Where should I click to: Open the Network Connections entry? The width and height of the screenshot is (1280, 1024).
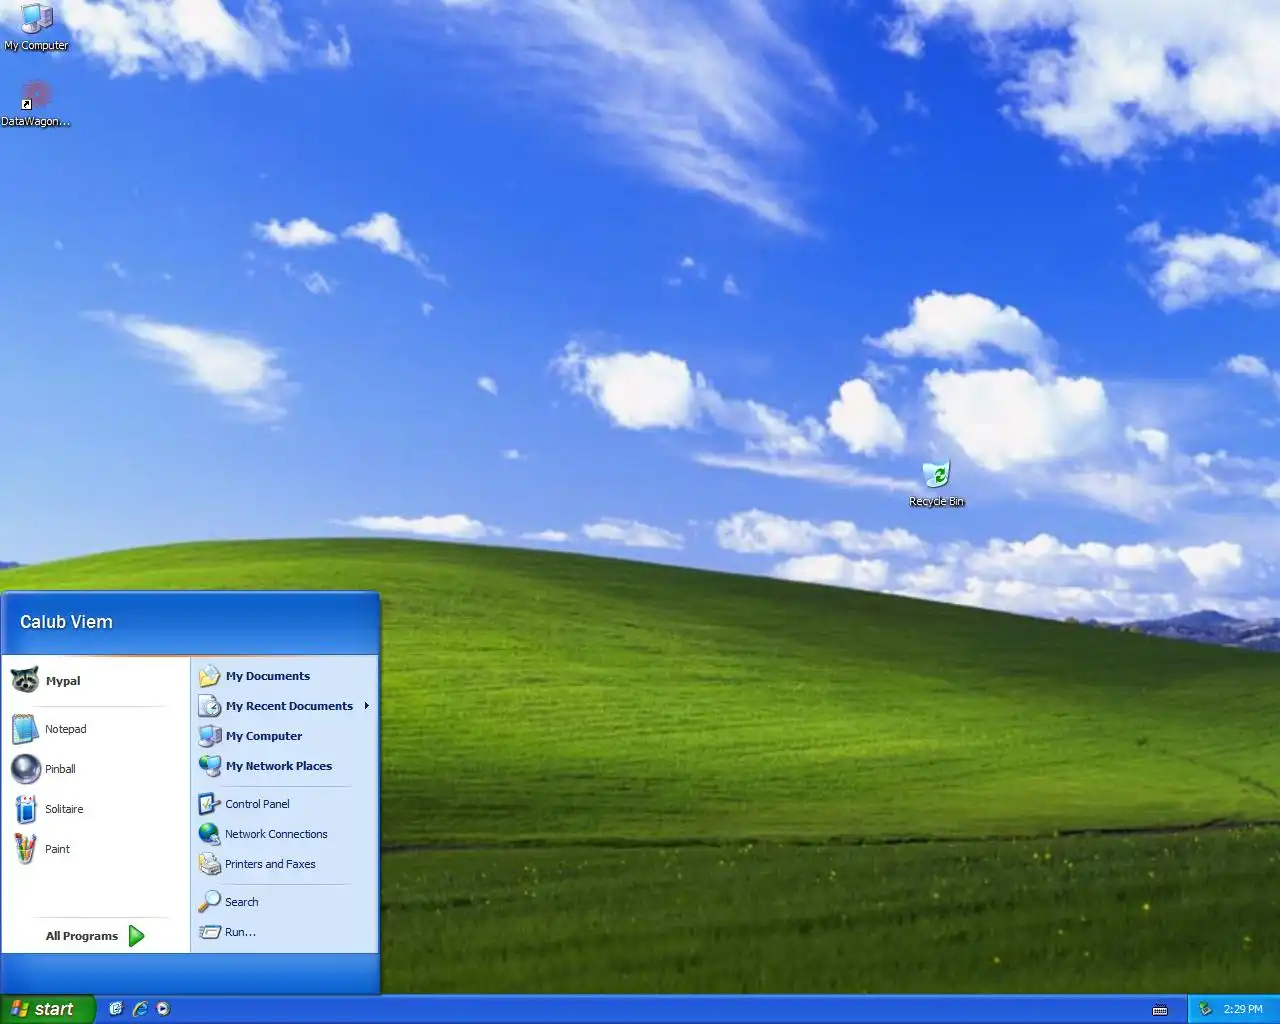tap(284, 834)
